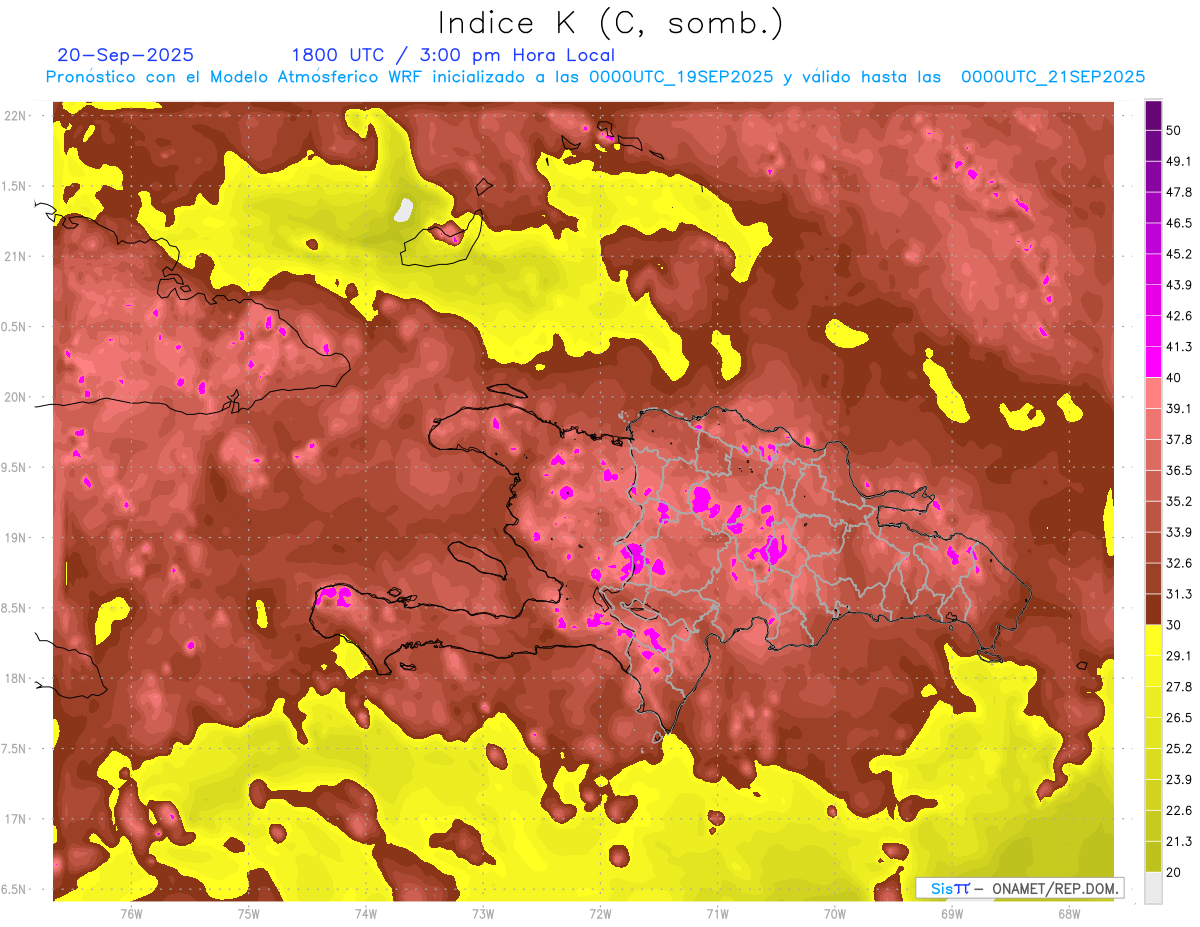Click the light gray legend swatch below 20

[1153, 888]
